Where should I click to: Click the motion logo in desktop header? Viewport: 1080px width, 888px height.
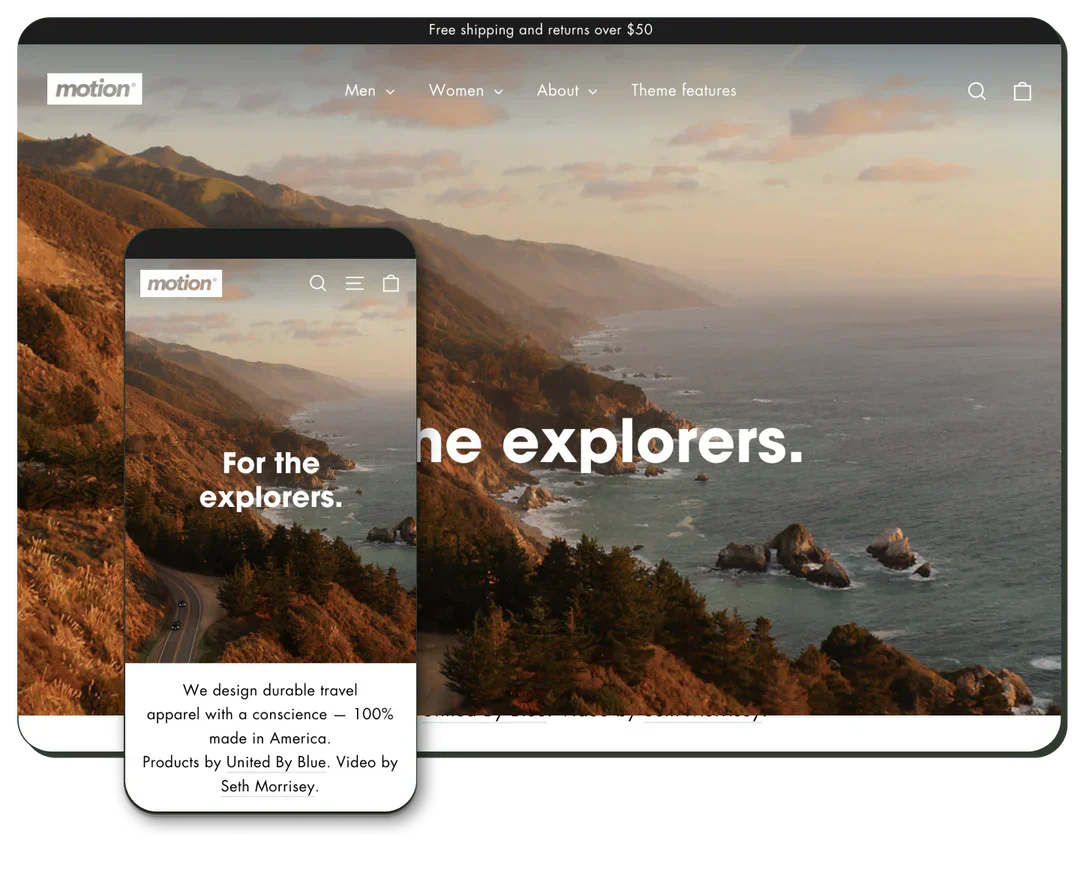(95, 88)
